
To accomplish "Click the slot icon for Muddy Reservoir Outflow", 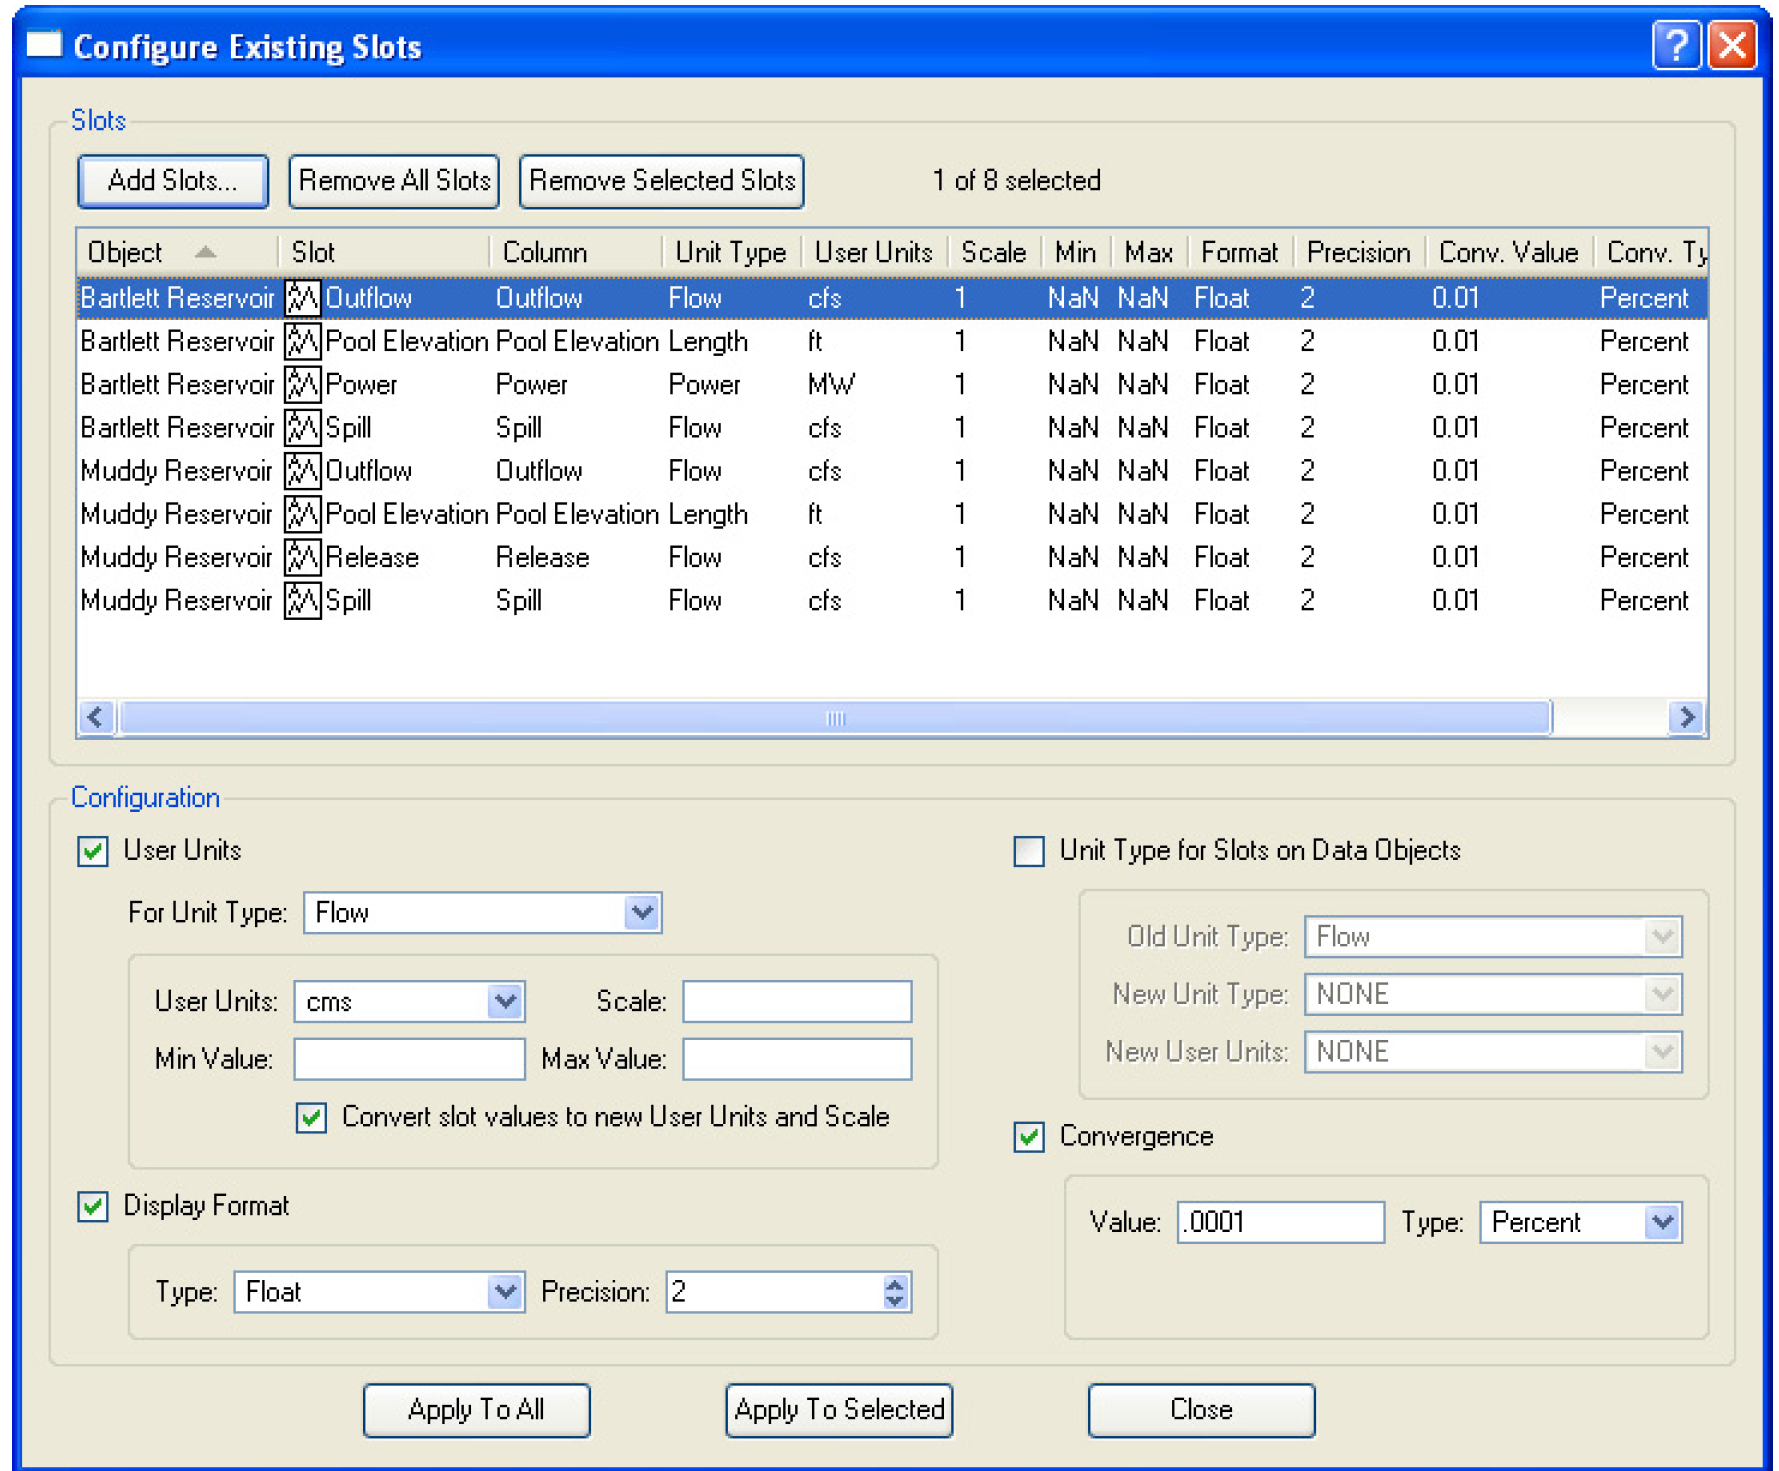I will click(x=302, y=471).
